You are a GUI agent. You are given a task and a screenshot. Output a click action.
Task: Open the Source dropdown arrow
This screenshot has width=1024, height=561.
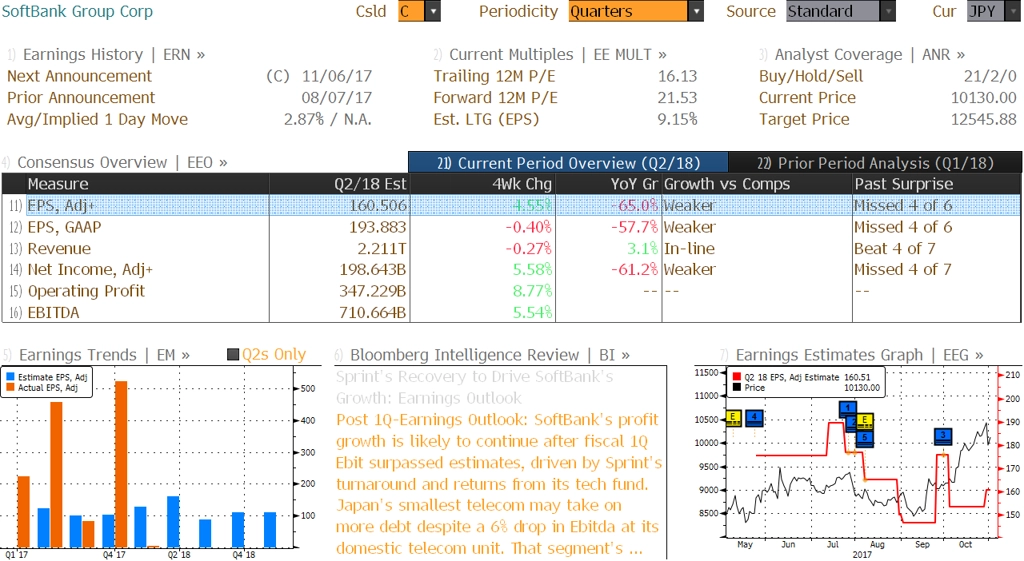coord(888,11)
